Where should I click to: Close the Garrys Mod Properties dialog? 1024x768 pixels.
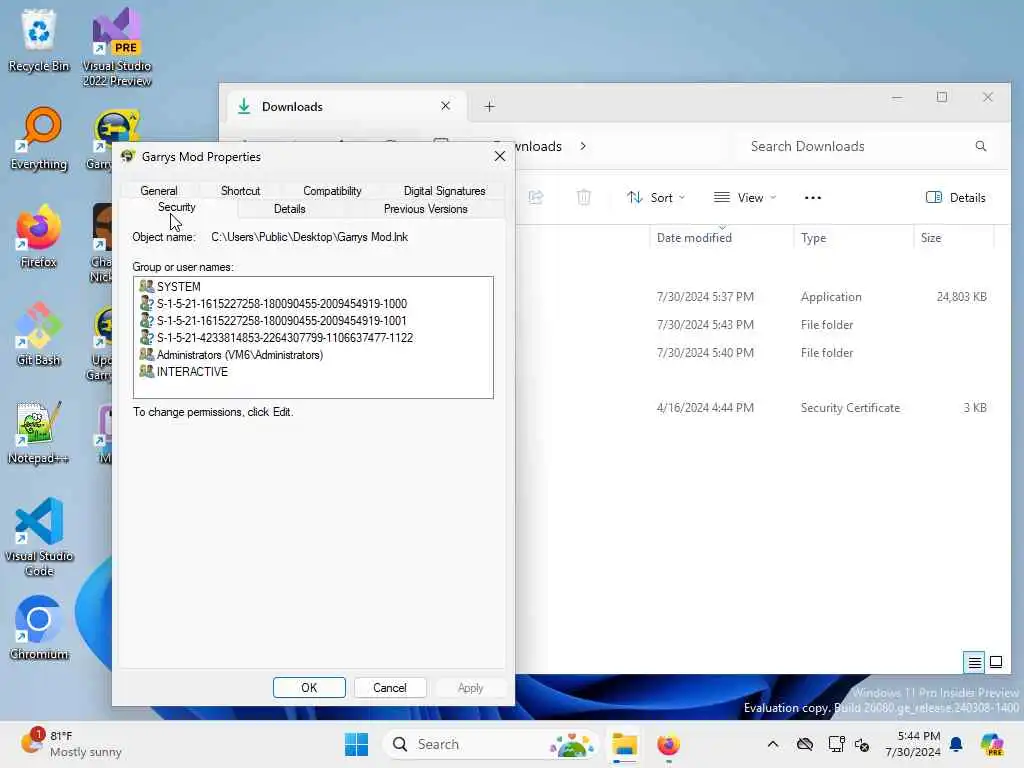[500, 157]
